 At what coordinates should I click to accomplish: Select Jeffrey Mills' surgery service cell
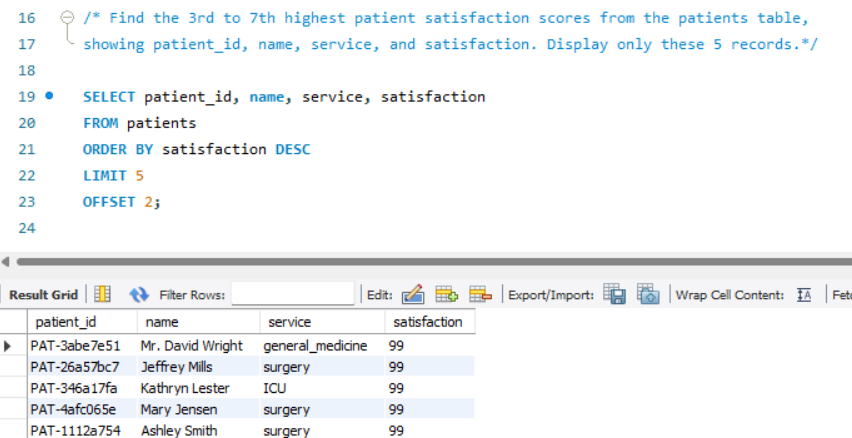coord(322,367)
